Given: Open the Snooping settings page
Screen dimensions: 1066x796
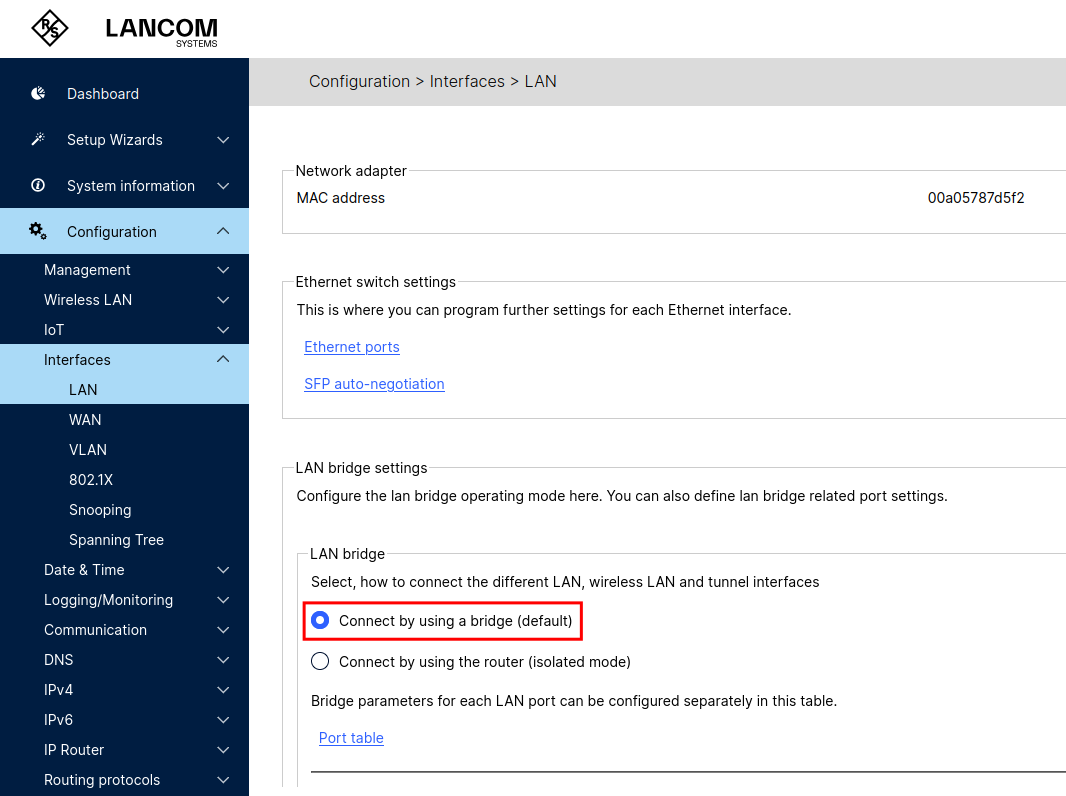Looking at the screenshot, I should [100, 510].
